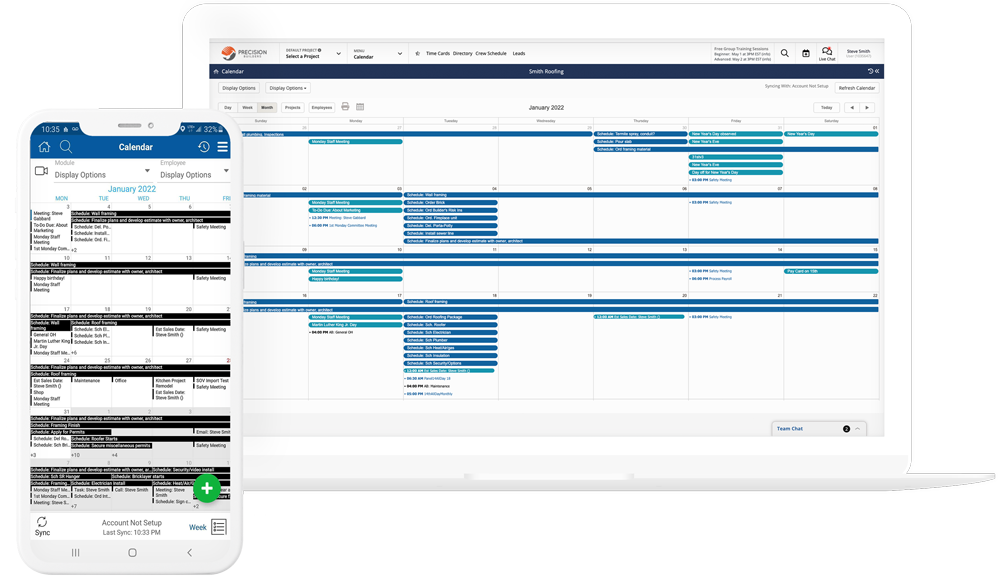1000x580 pixels.
Task: Tap the Sync icon on phone
Action: (42, 524)
